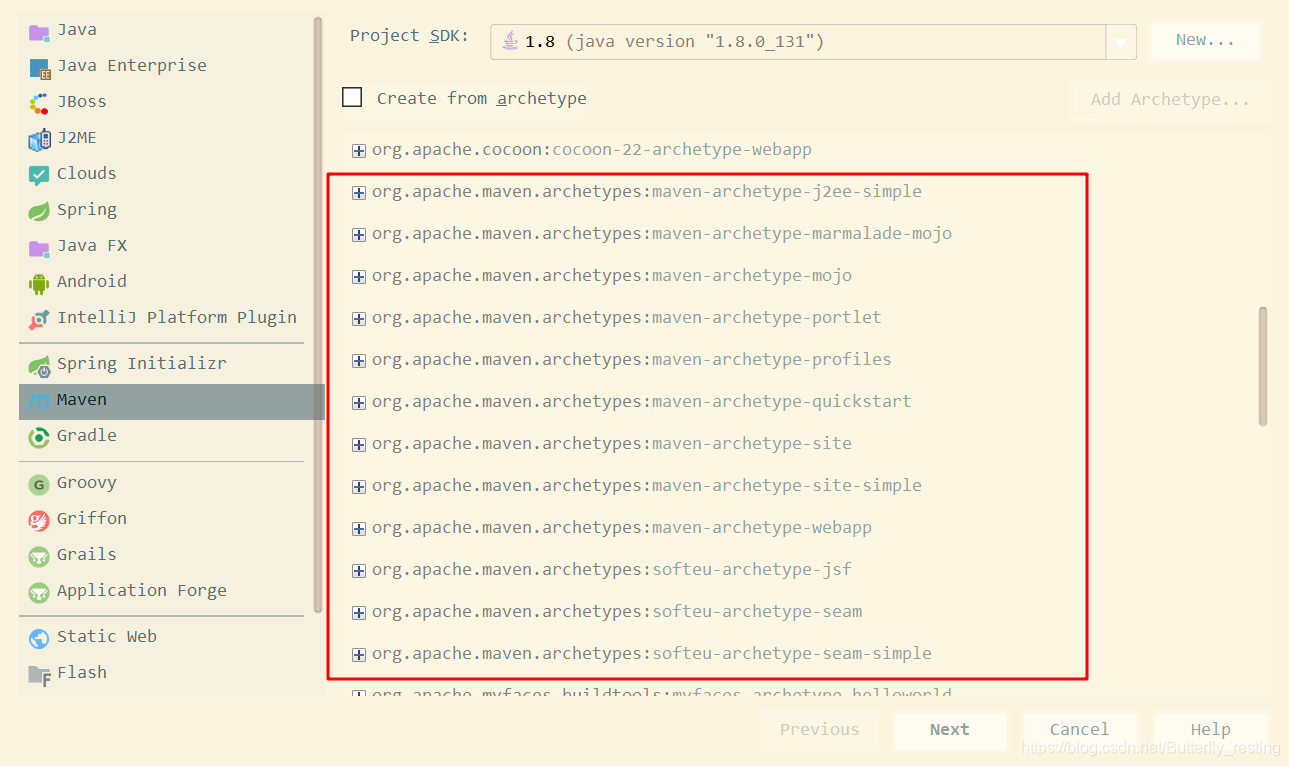Viewport: 1289px width, 766px height.
Task: Select Maven project type
Action: (x=171, y=401)
